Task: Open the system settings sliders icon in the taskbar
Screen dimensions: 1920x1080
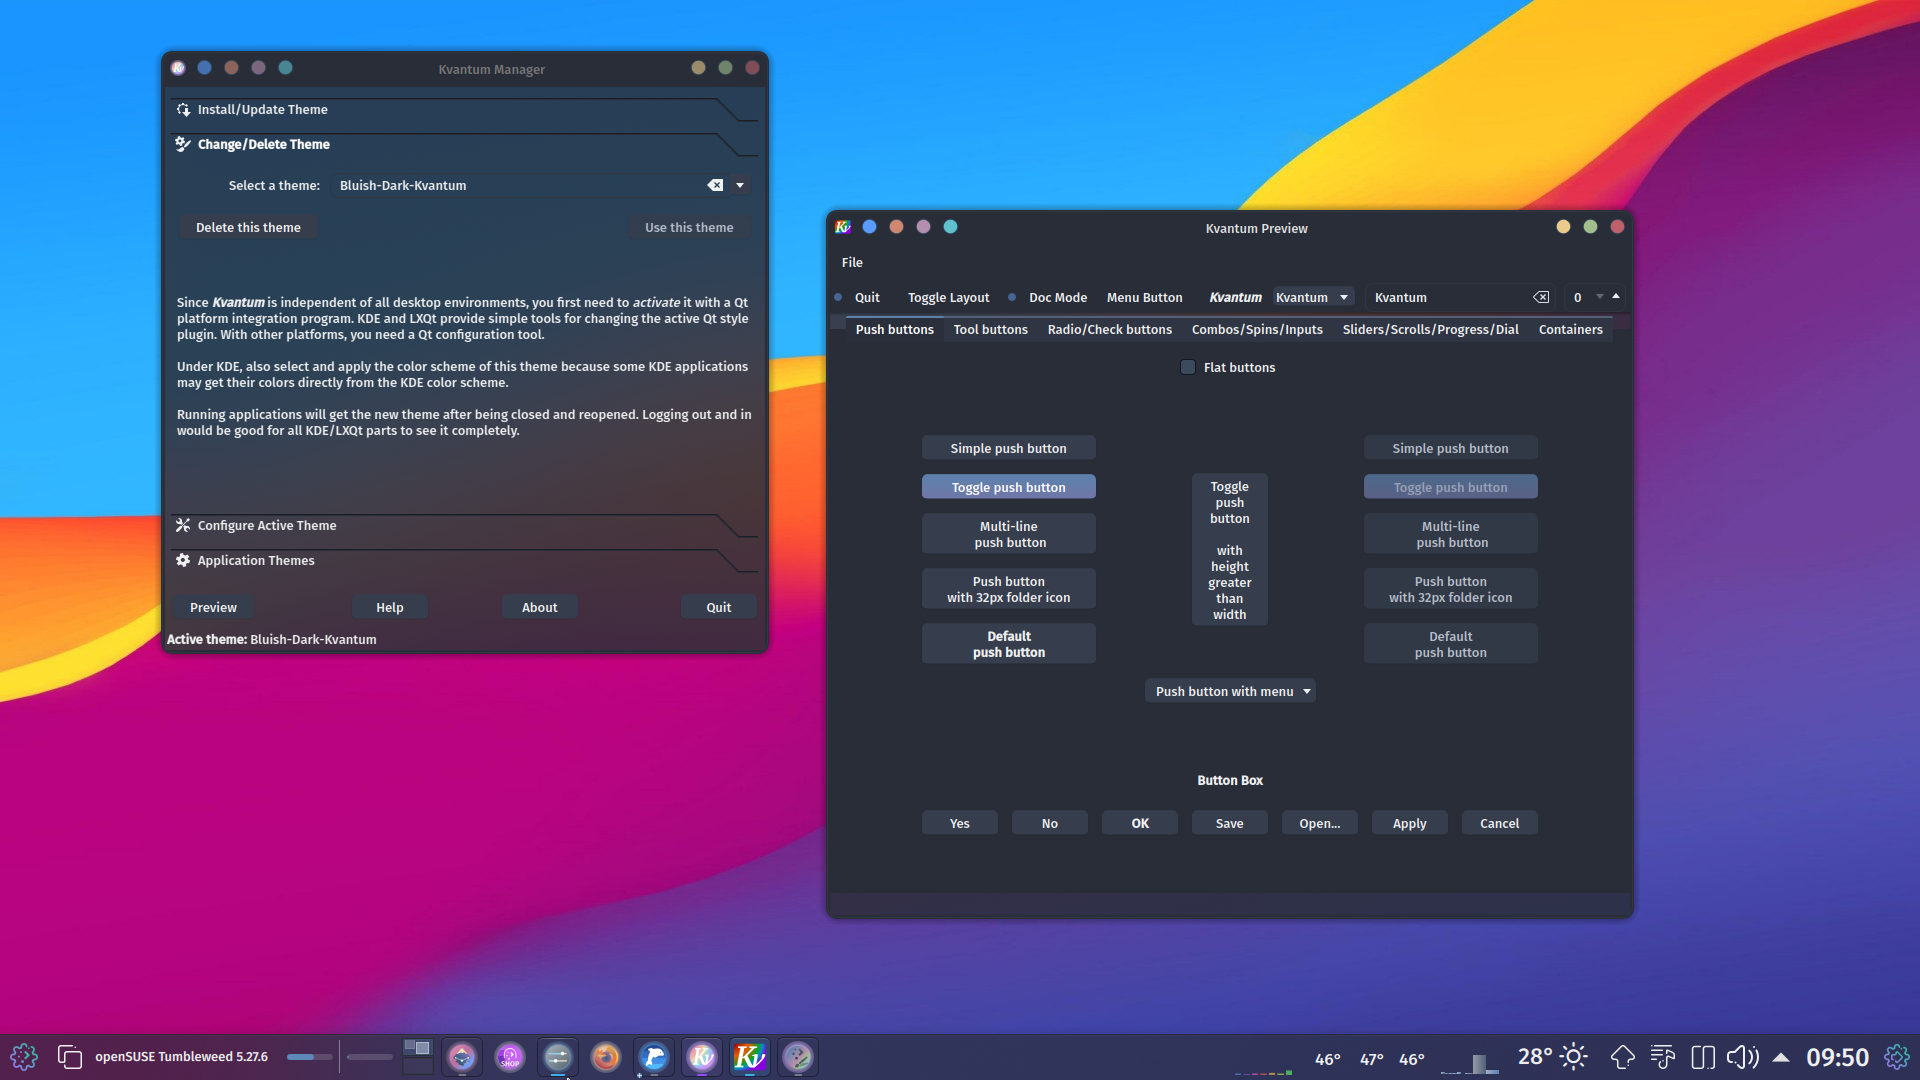Action: [558, 1057]
